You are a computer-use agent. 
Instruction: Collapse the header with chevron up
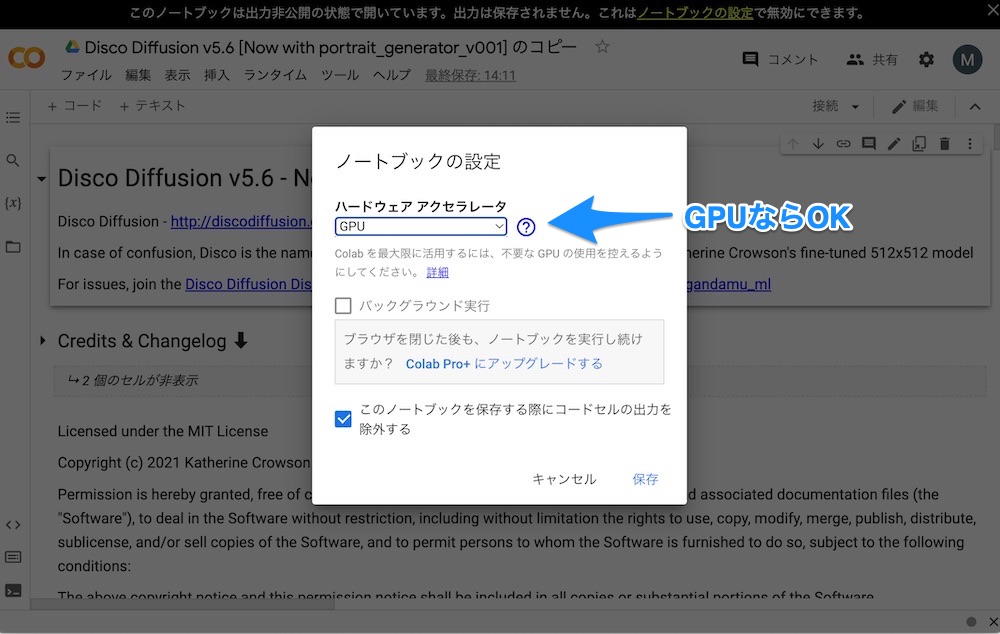975,107
